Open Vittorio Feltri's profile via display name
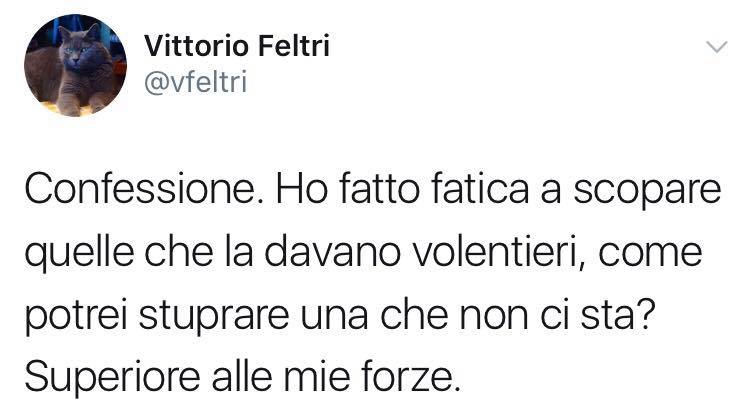 coord(237,46)
